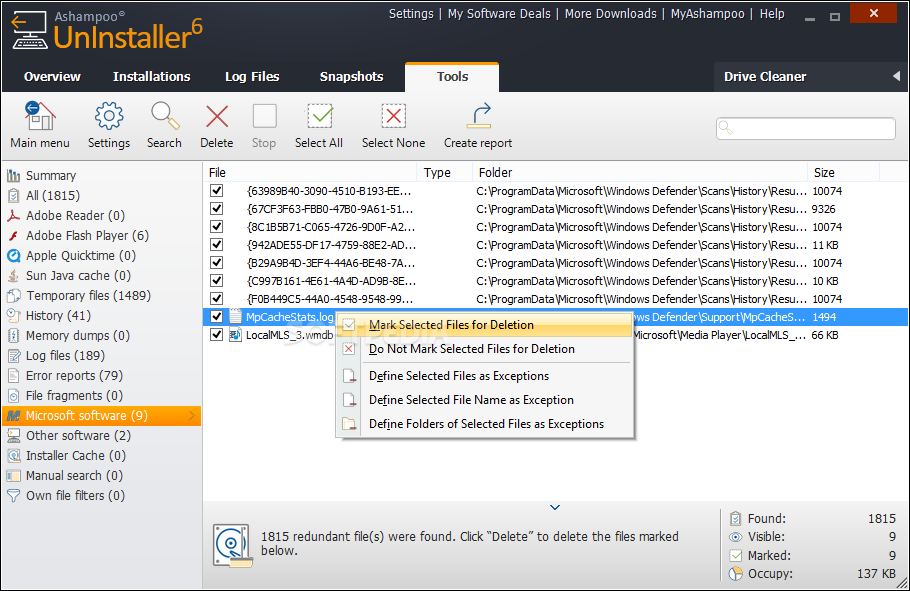
Task: Uncheck the {63989B40-3090 file checkbox
Action: point(216,191)
